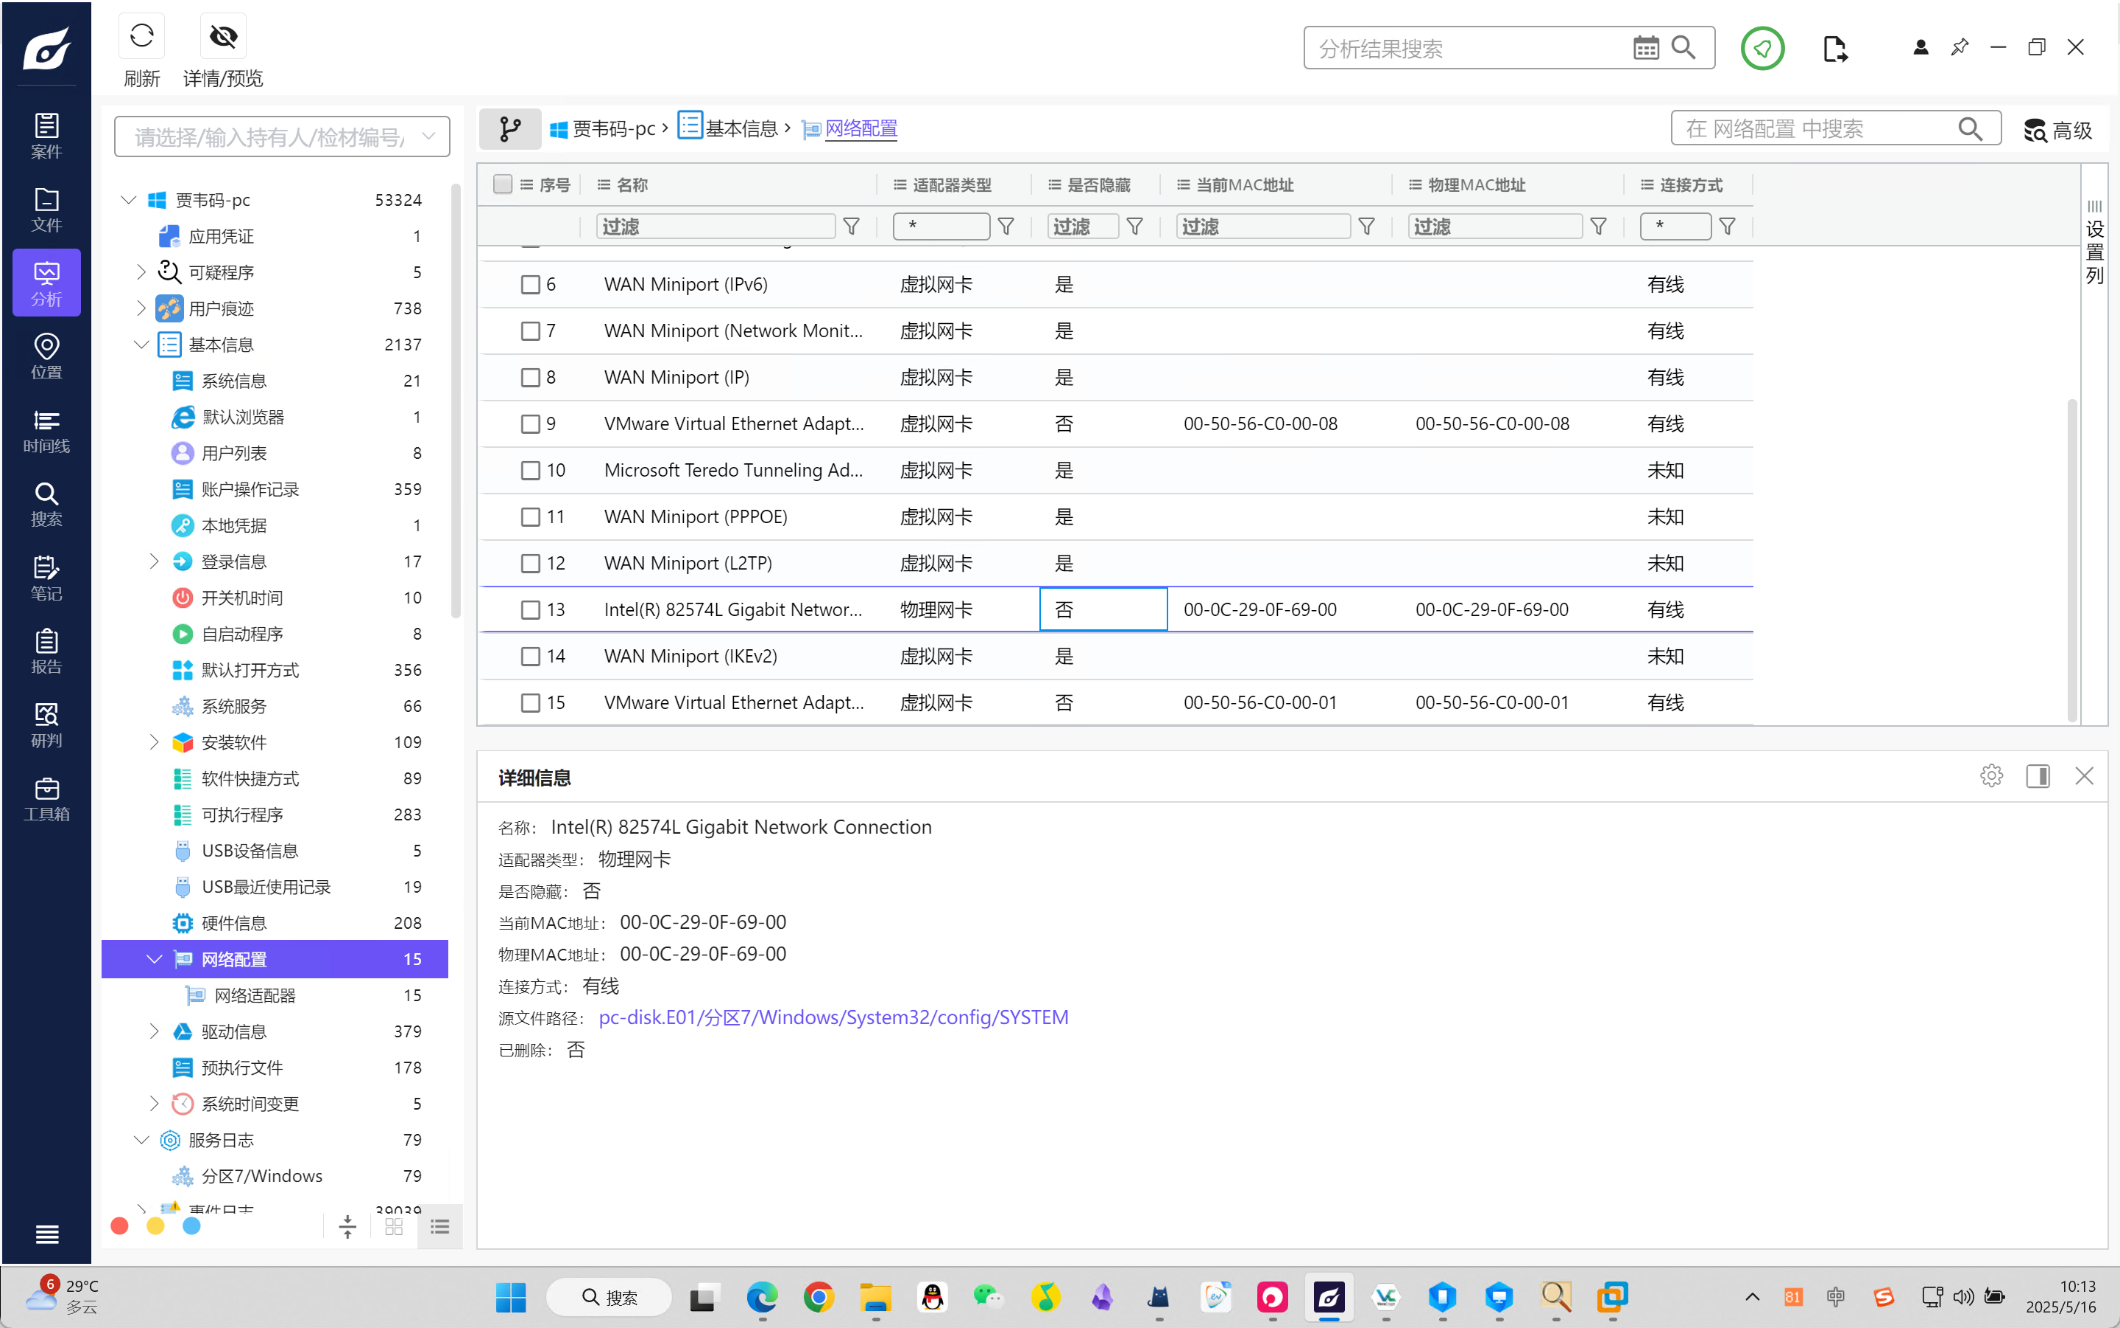The width and height of the screenshot is (2120, 1328).
Task: Click the detail panel settings gear
Action: (1991, 776)
